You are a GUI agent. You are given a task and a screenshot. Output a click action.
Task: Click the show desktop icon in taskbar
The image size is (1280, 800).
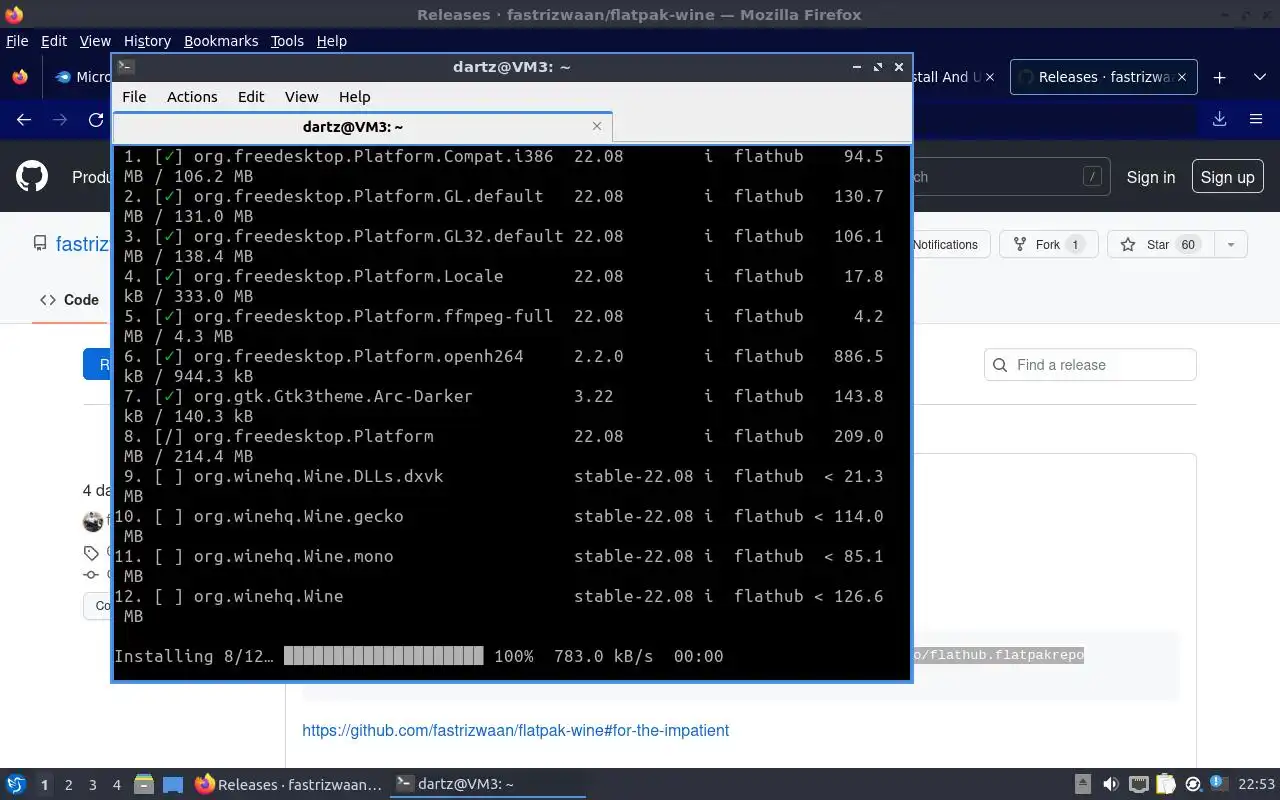[173, 785]
